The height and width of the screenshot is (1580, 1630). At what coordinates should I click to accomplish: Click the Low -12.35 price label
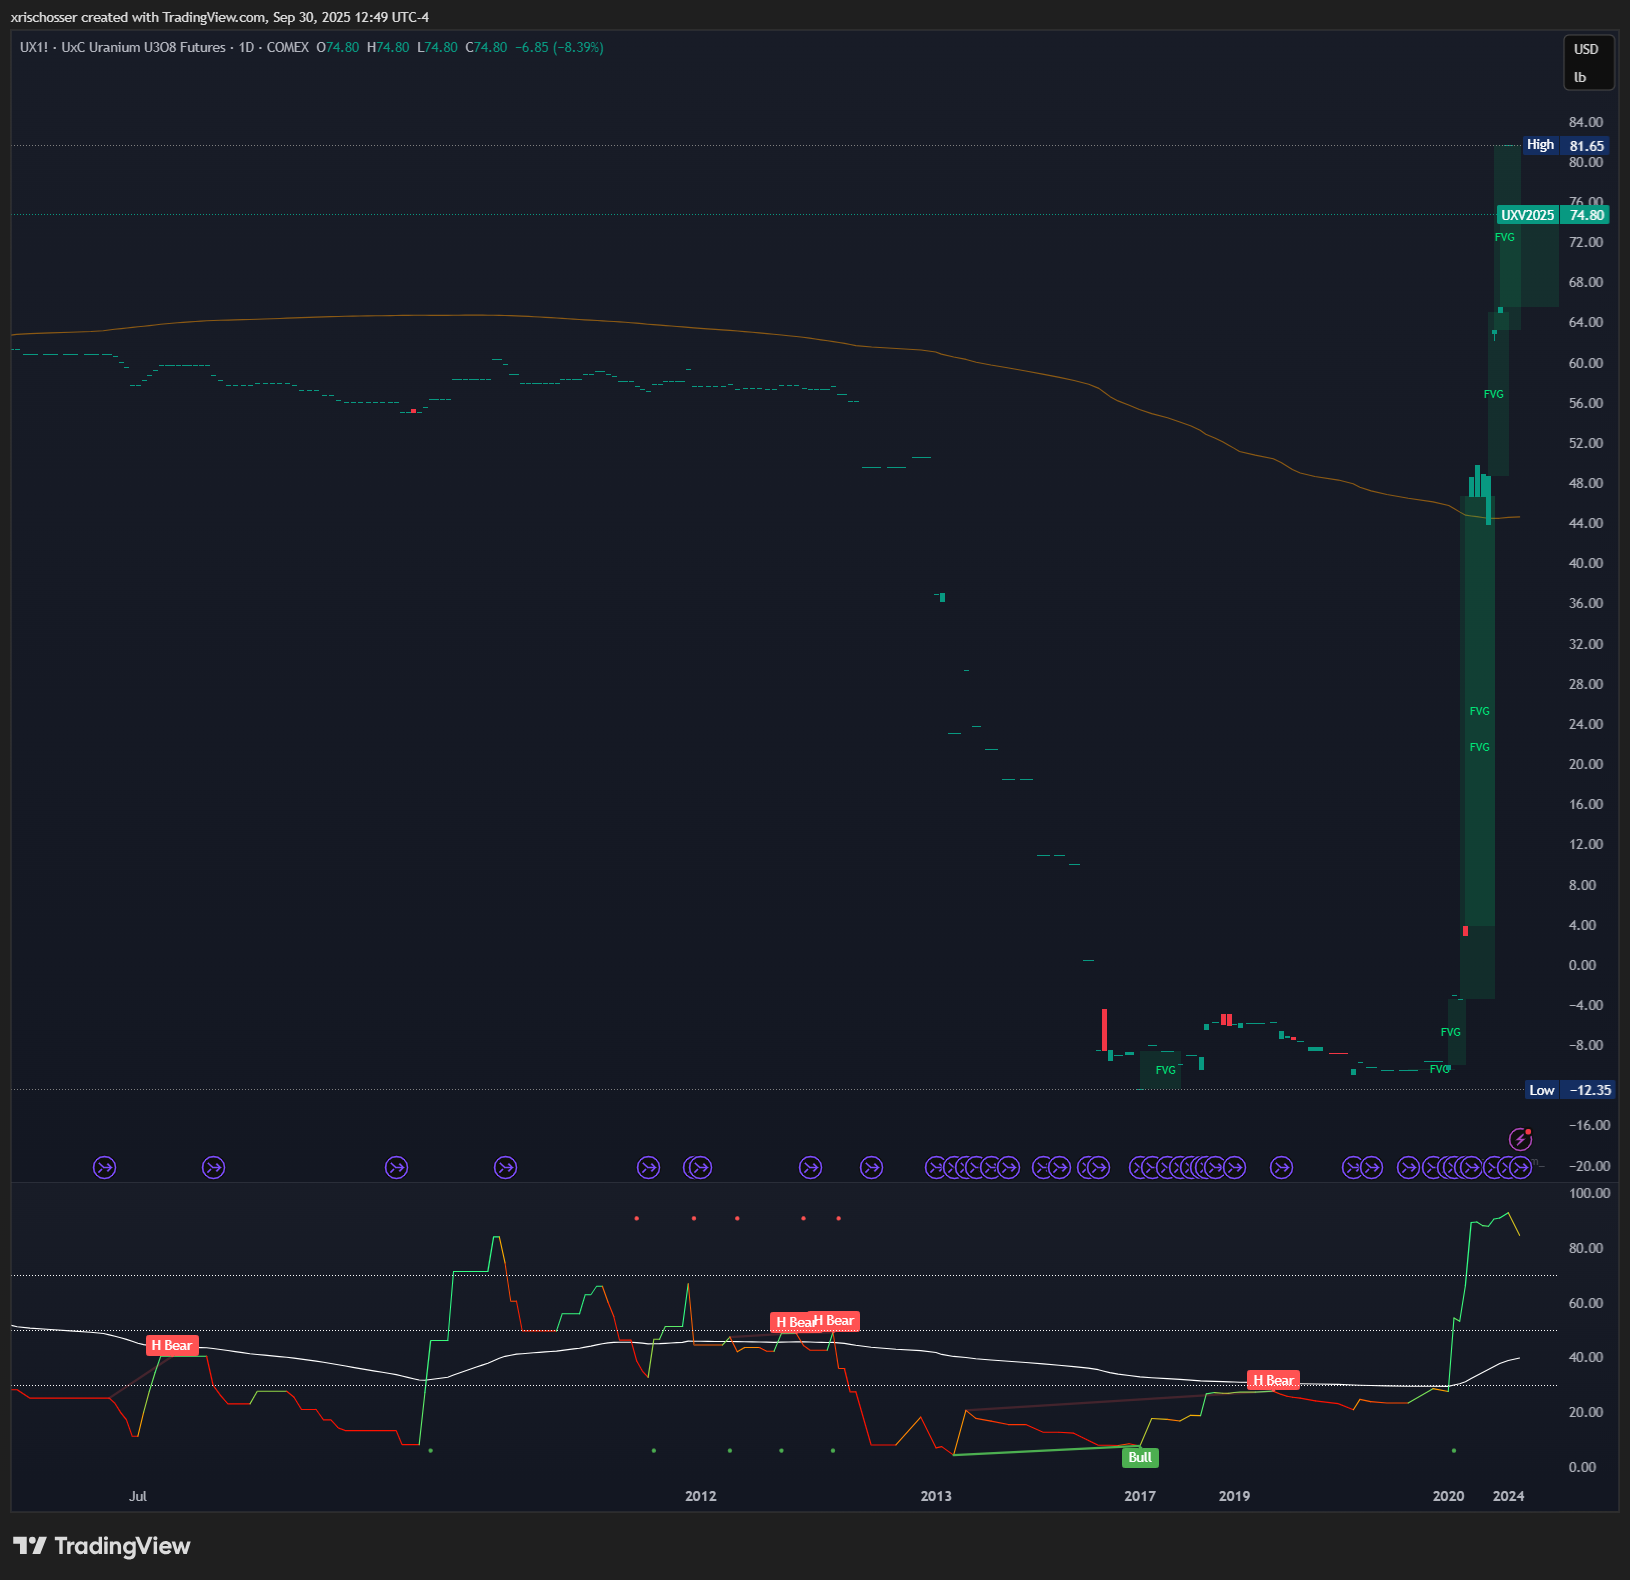pos(1570,1090)
